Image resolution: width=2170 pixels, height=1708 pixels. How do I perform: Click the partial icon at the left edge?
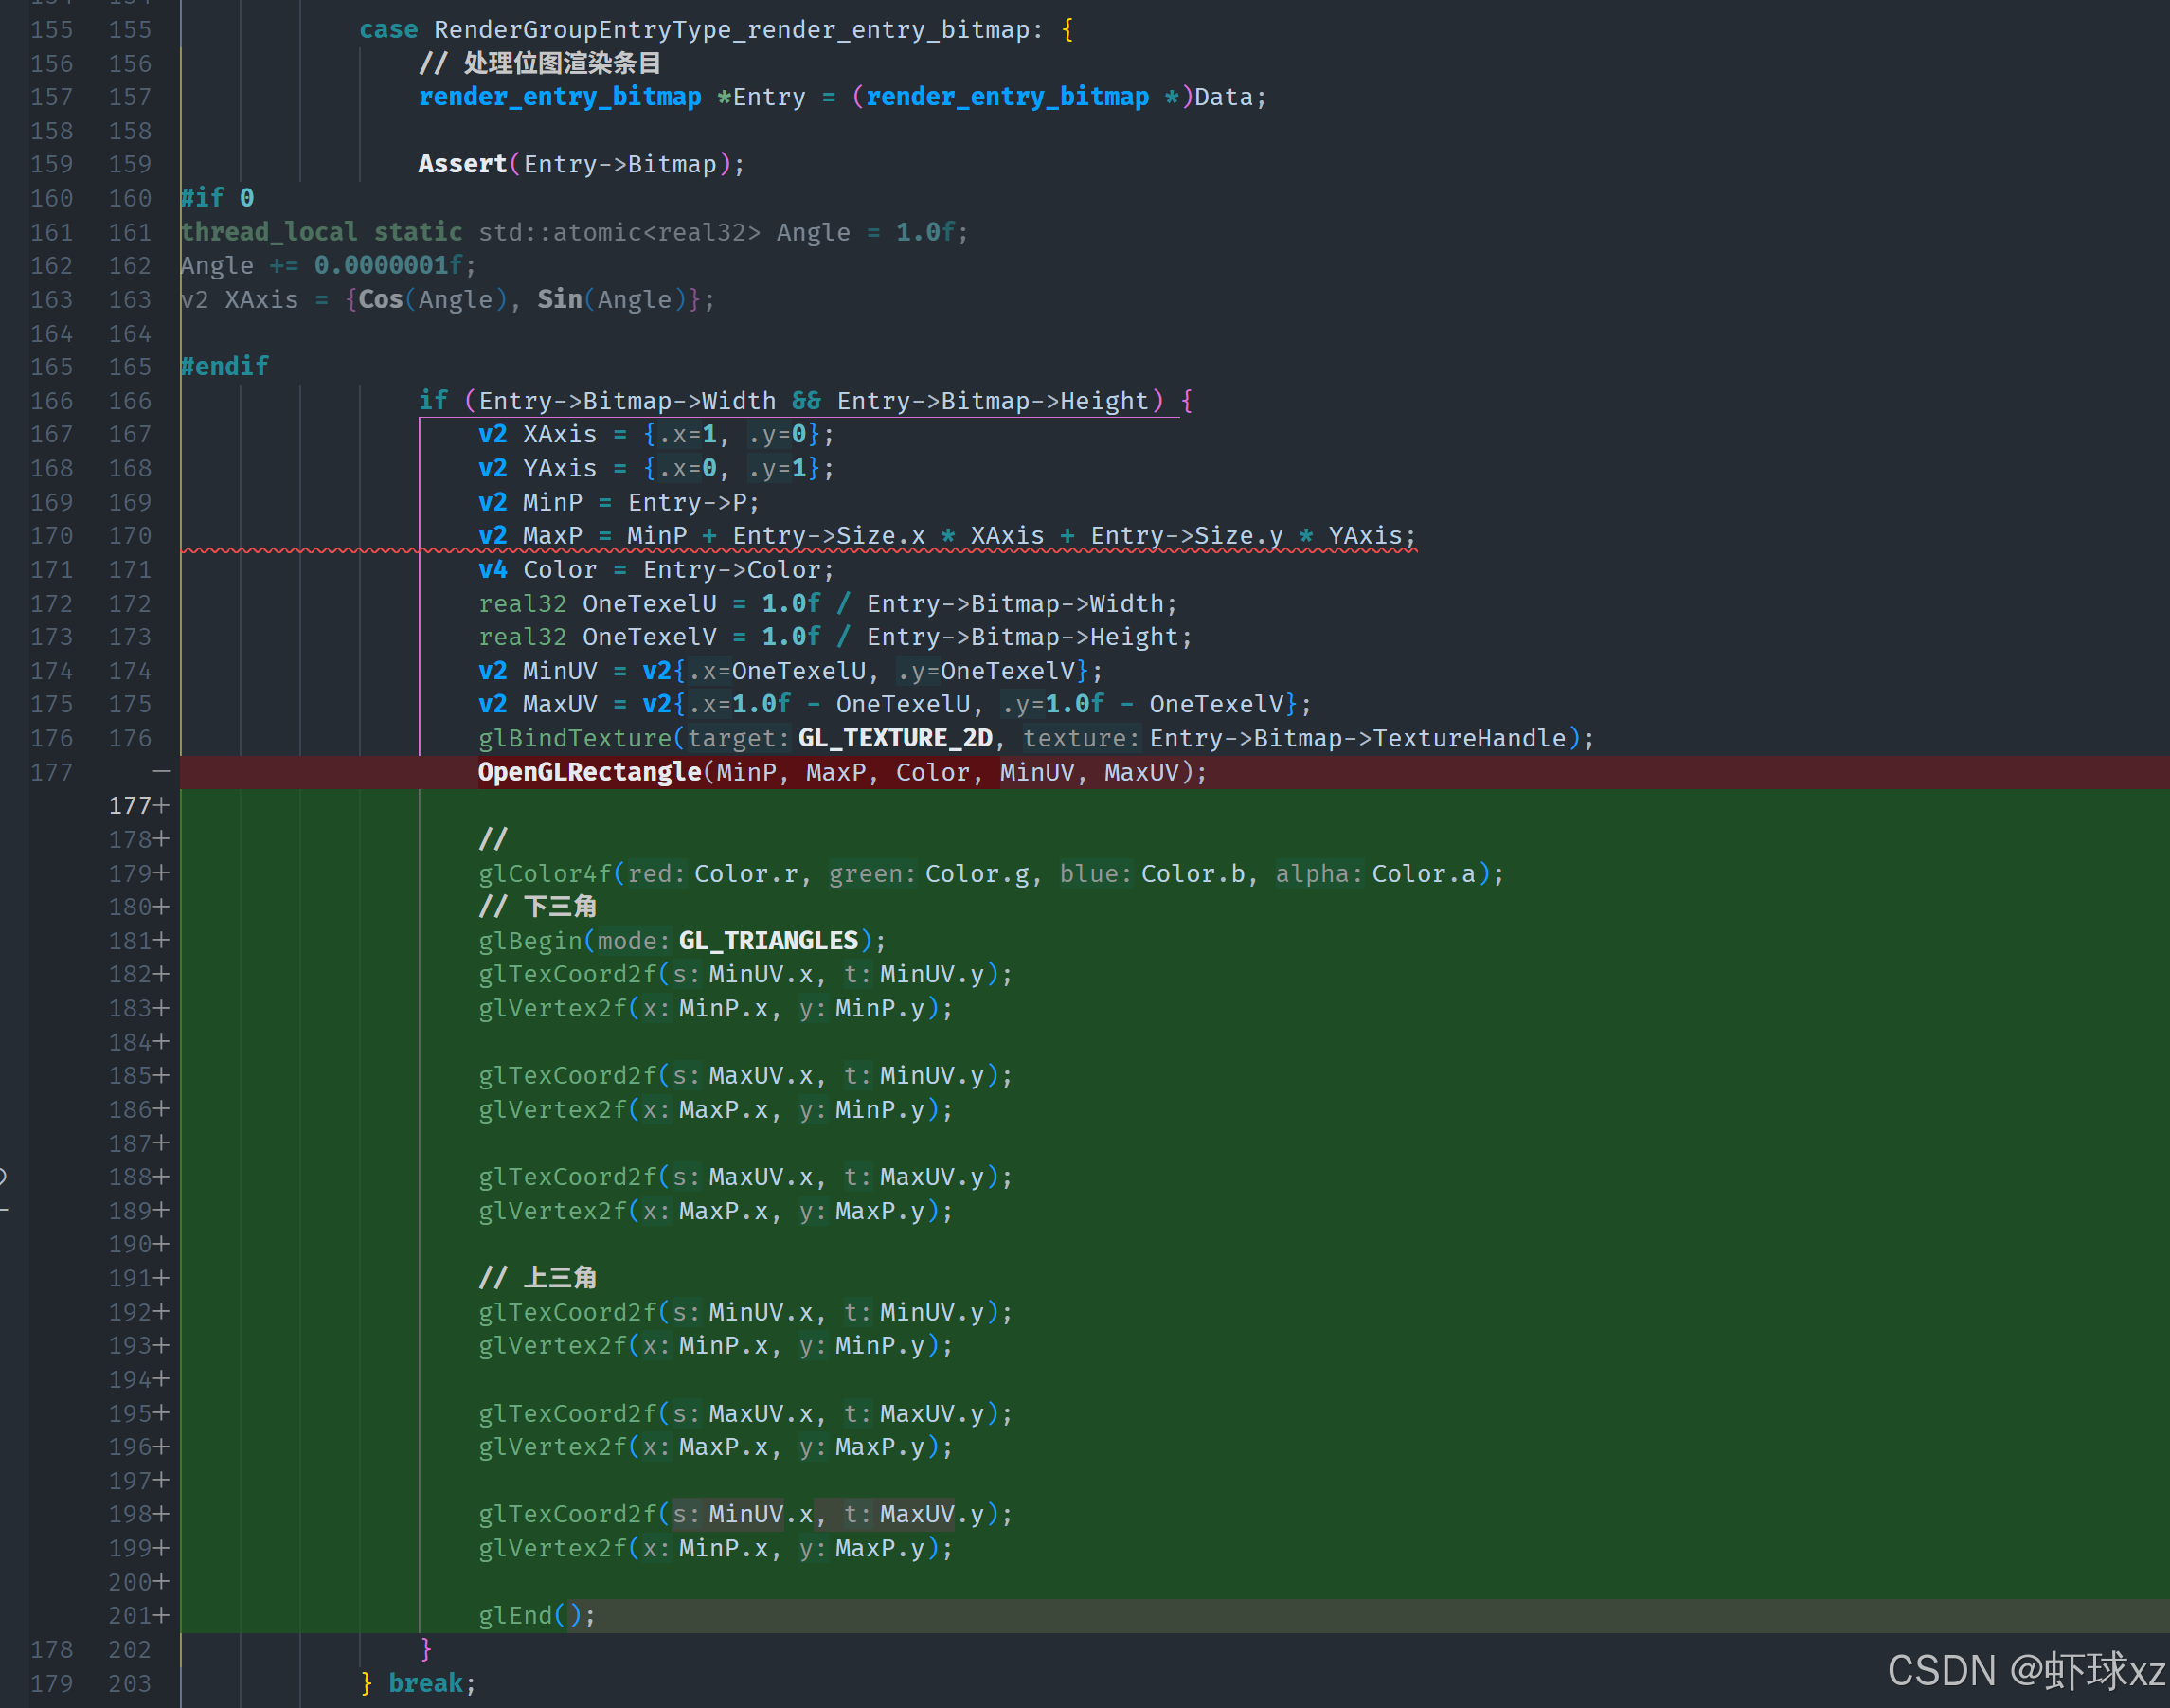click(x=4, y=1178)
